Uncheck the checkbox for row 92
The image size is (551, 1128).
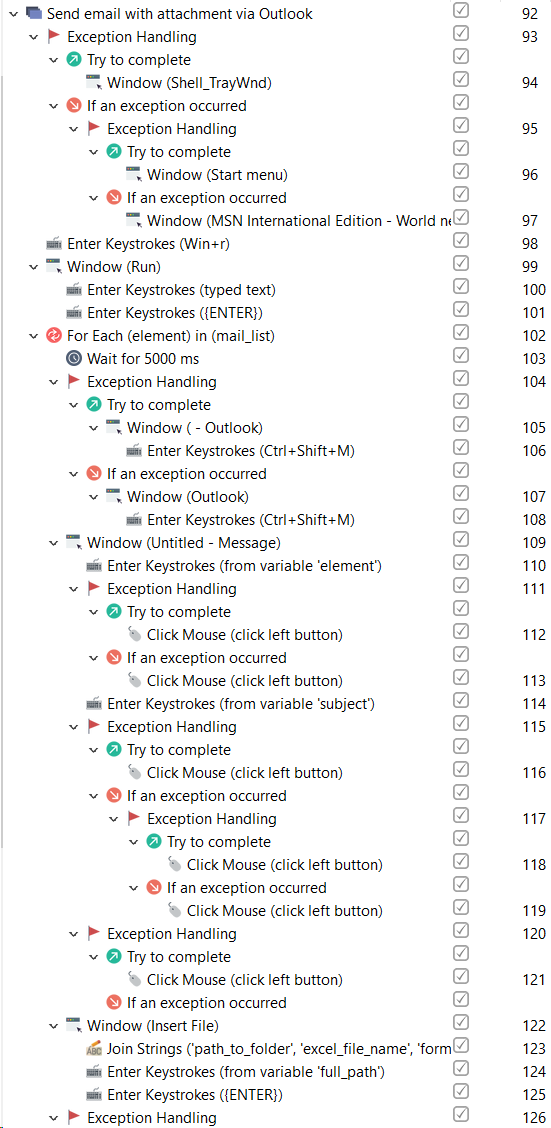(461, 10)
